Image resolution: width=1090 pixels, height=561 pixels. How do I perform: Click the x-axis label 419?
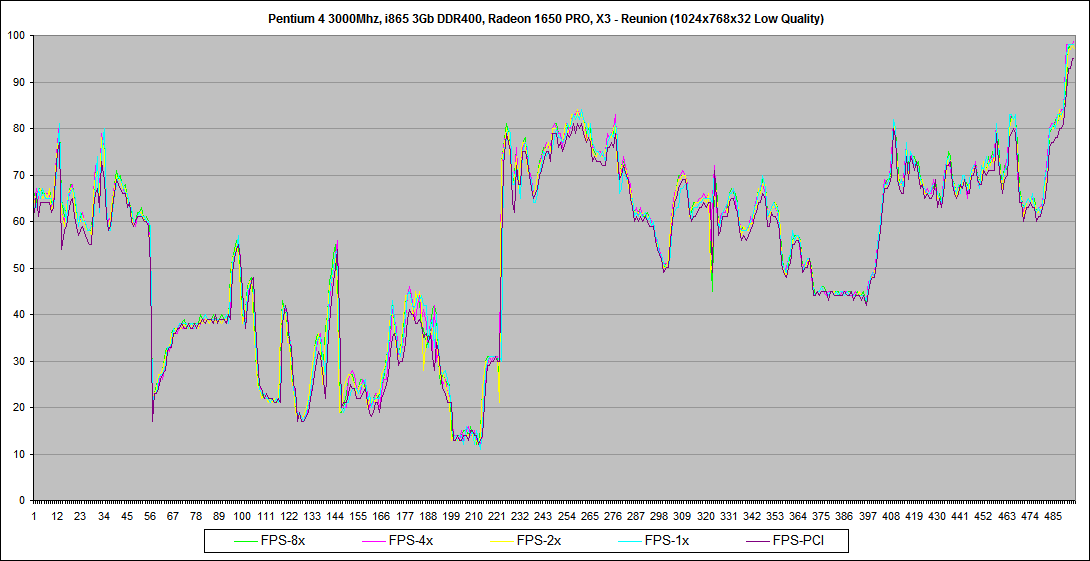coord(914,517)
